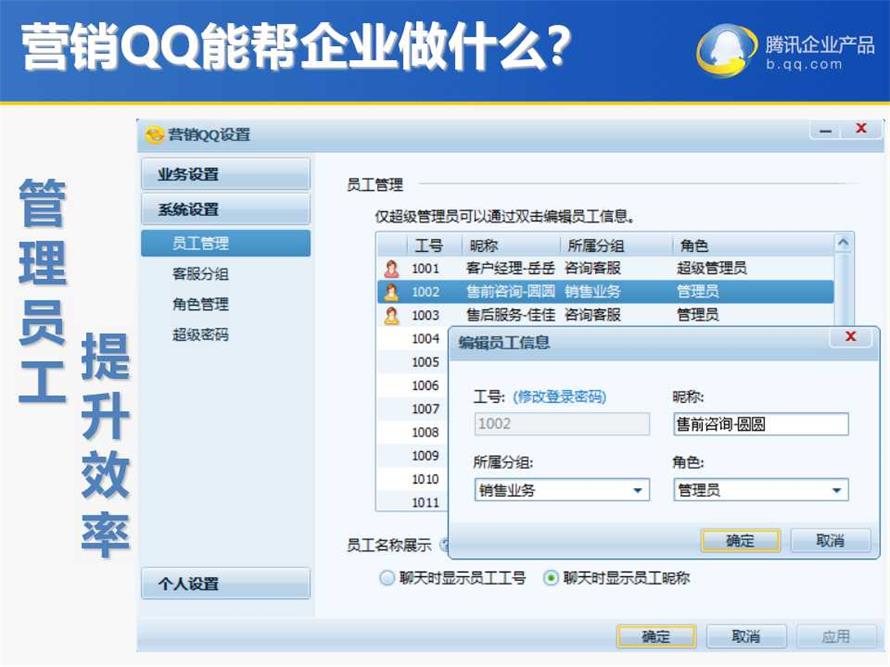Screen dimensions: 890x667
Task: Select 聊天时显示员工昵称 radio option
Action: click(x=550, y=578)
